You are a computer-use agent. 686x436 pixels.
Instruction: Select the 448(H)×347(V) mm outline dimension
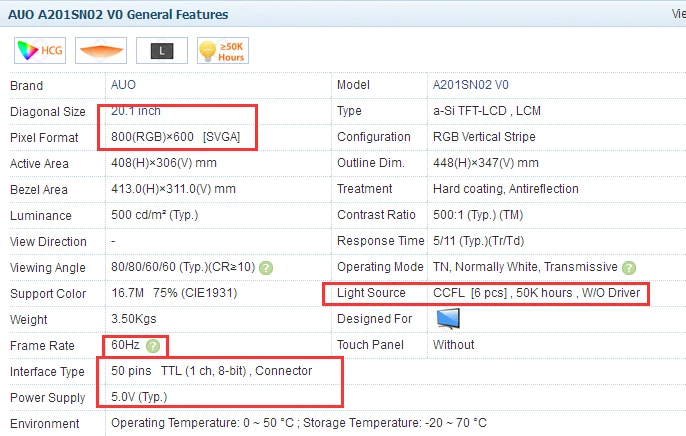coord(486,163)
